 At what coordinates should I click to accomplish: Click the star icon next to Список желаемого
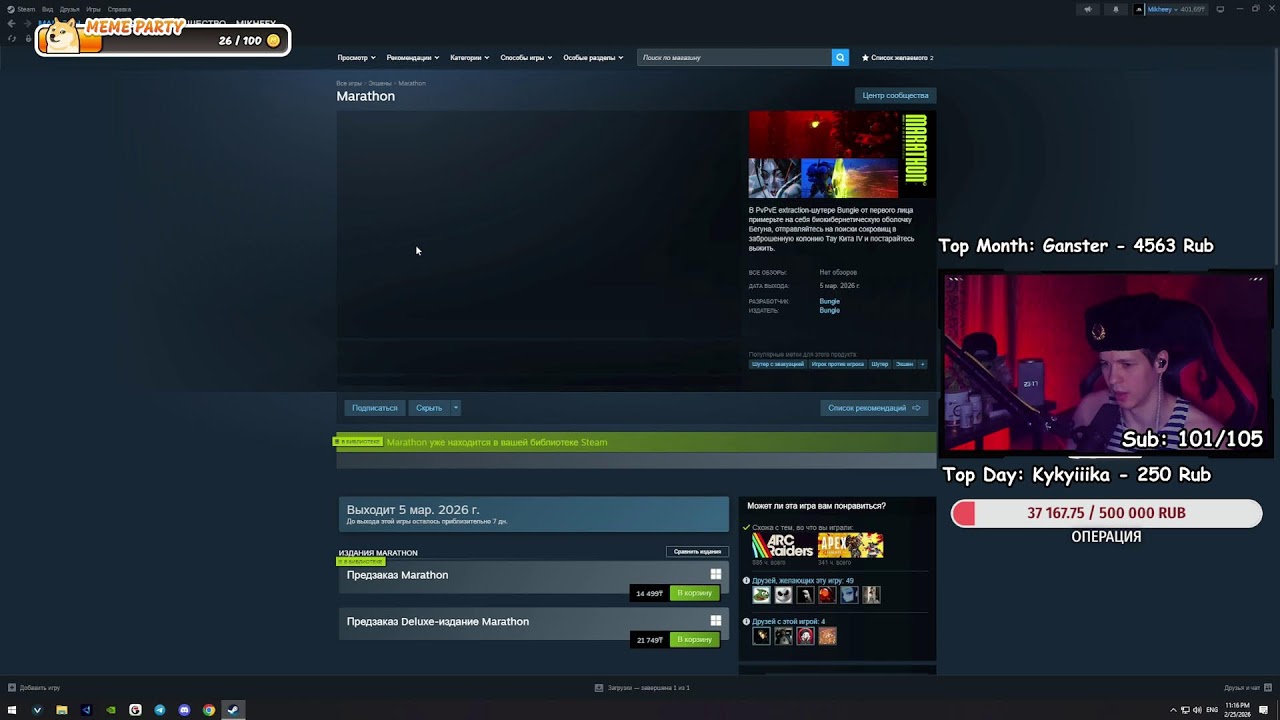click(866, 58)
